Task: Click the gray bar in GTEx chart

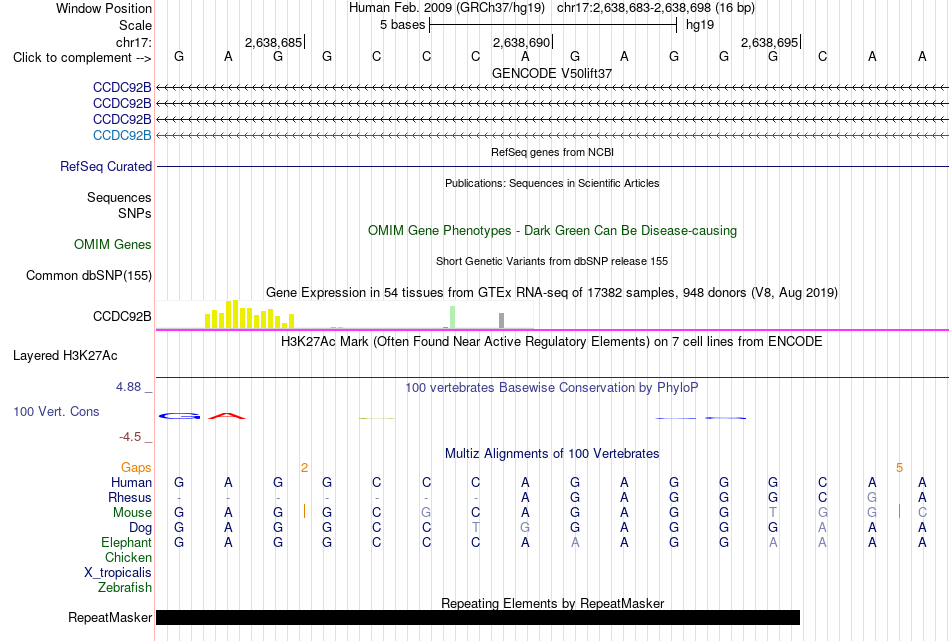Action: [501, 320]
